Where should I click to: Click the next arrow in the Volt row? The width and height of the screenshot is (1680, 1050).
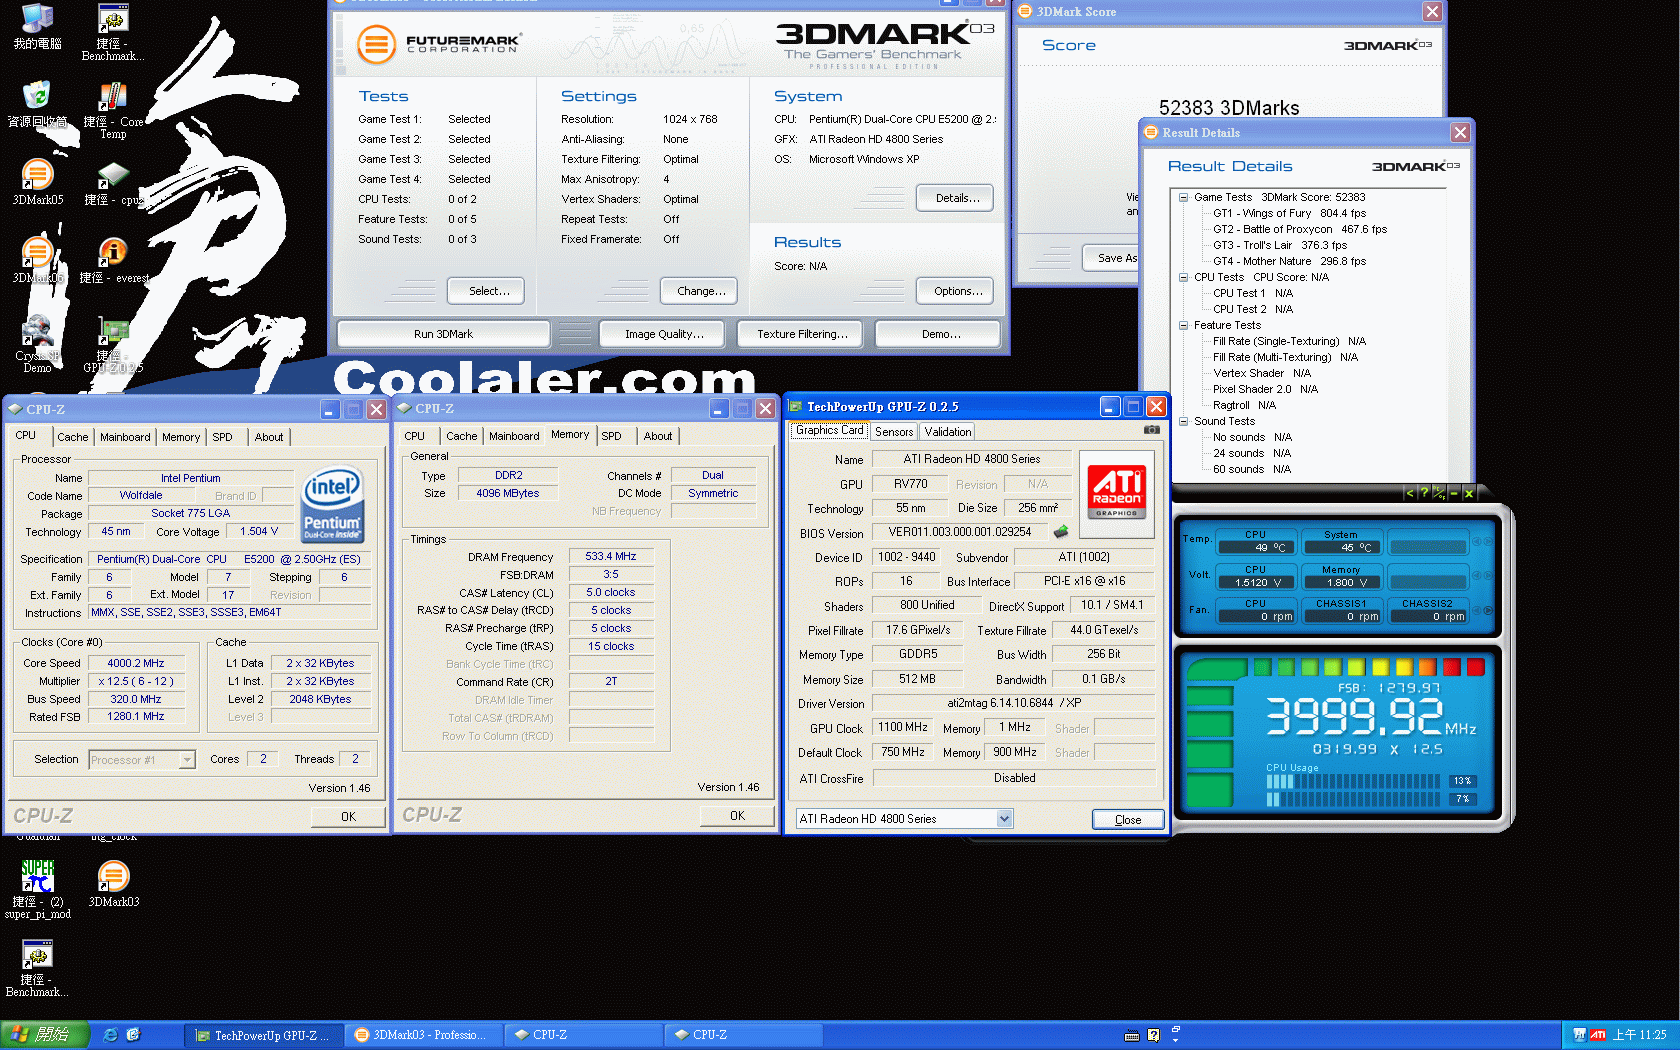1488,576
